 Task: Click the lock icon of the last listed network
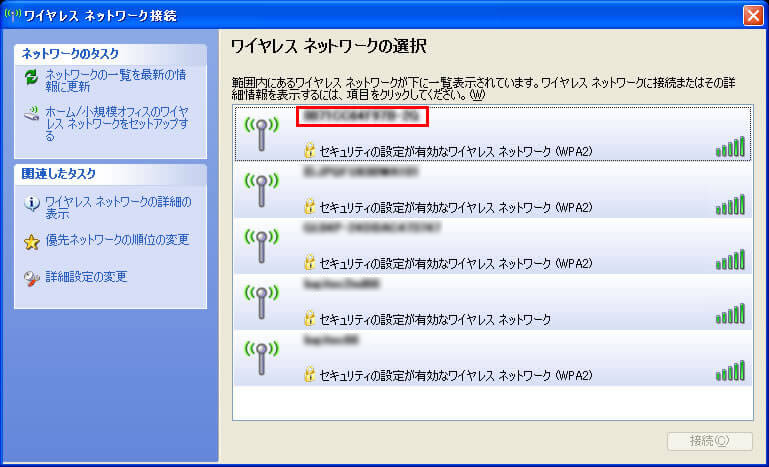click(x=309, y=375)
